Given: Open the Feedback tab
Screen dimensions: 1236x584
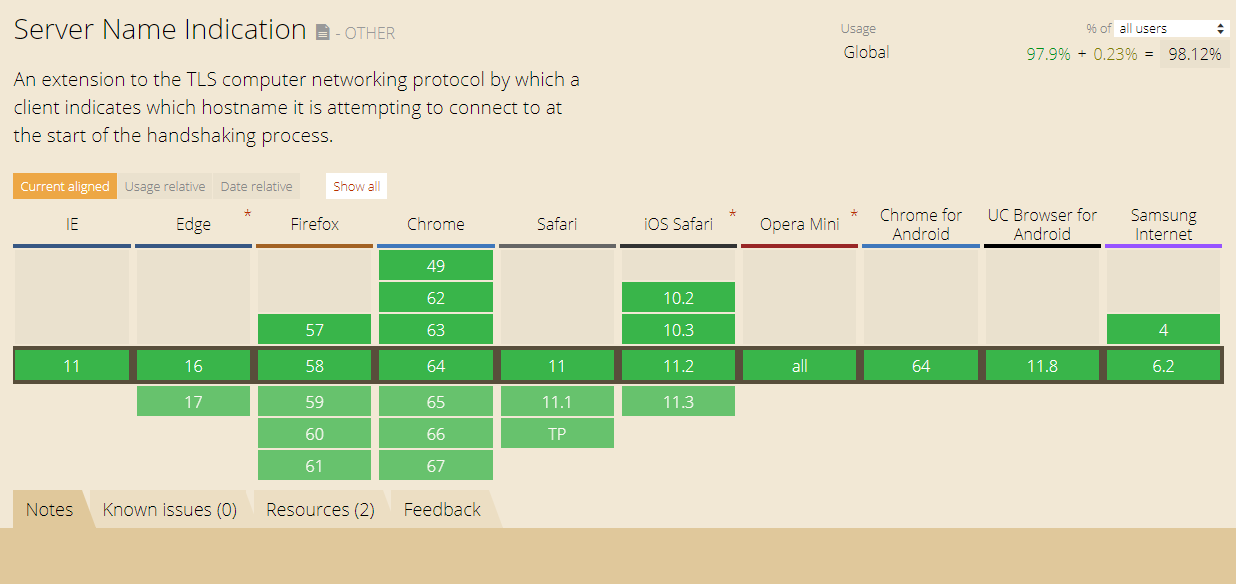Looking at the screenshot, I should (x=442, y=510).
